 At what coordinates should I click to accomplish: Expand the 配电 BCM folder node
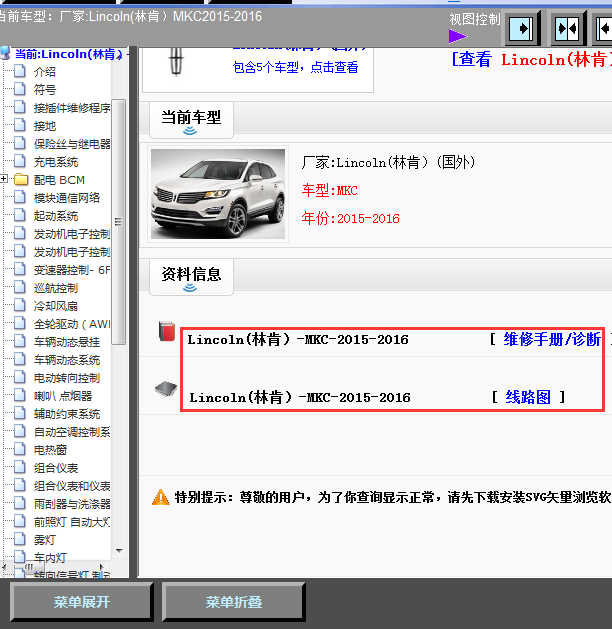[4, 179]
